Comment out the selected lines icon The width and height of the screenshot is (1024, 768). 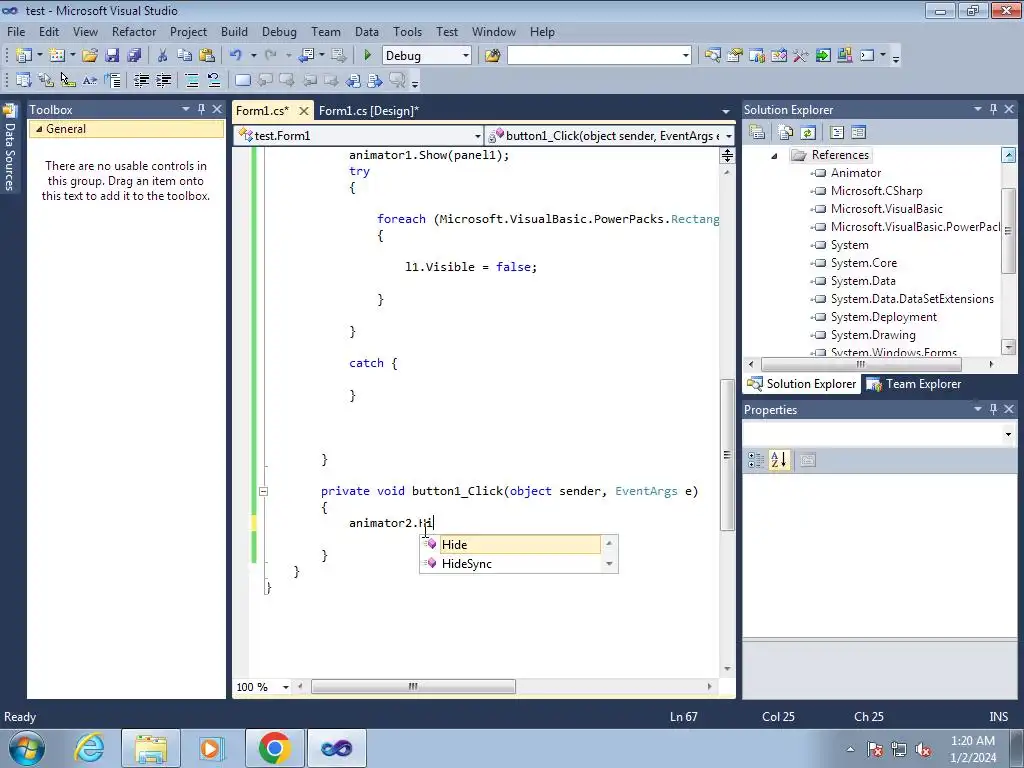click(192, 80)
